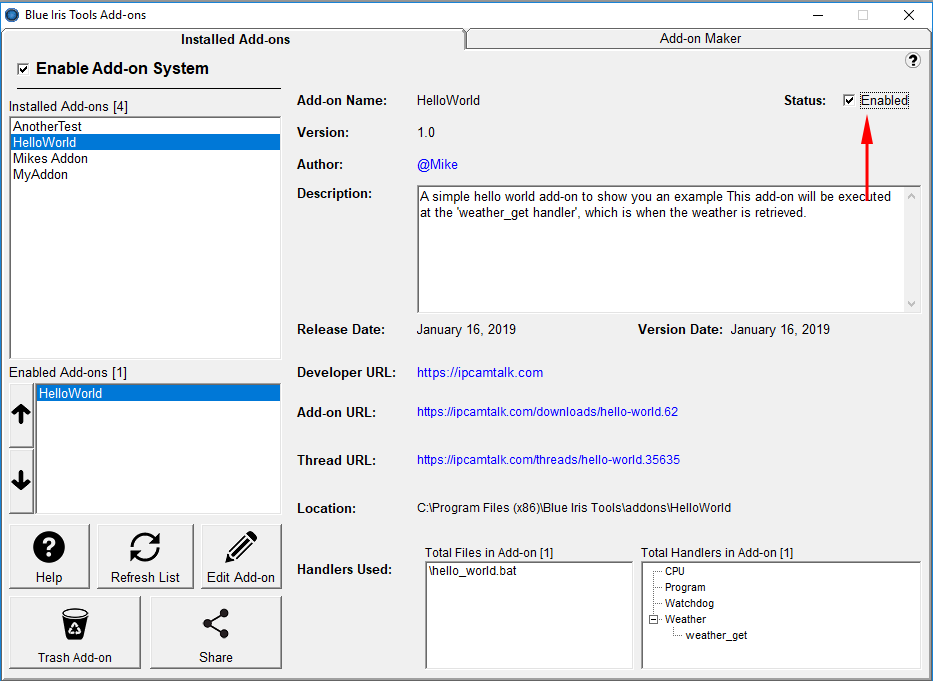933x681 pixels.
Task: Click the version value 1.0
Action: click(426, 133)
